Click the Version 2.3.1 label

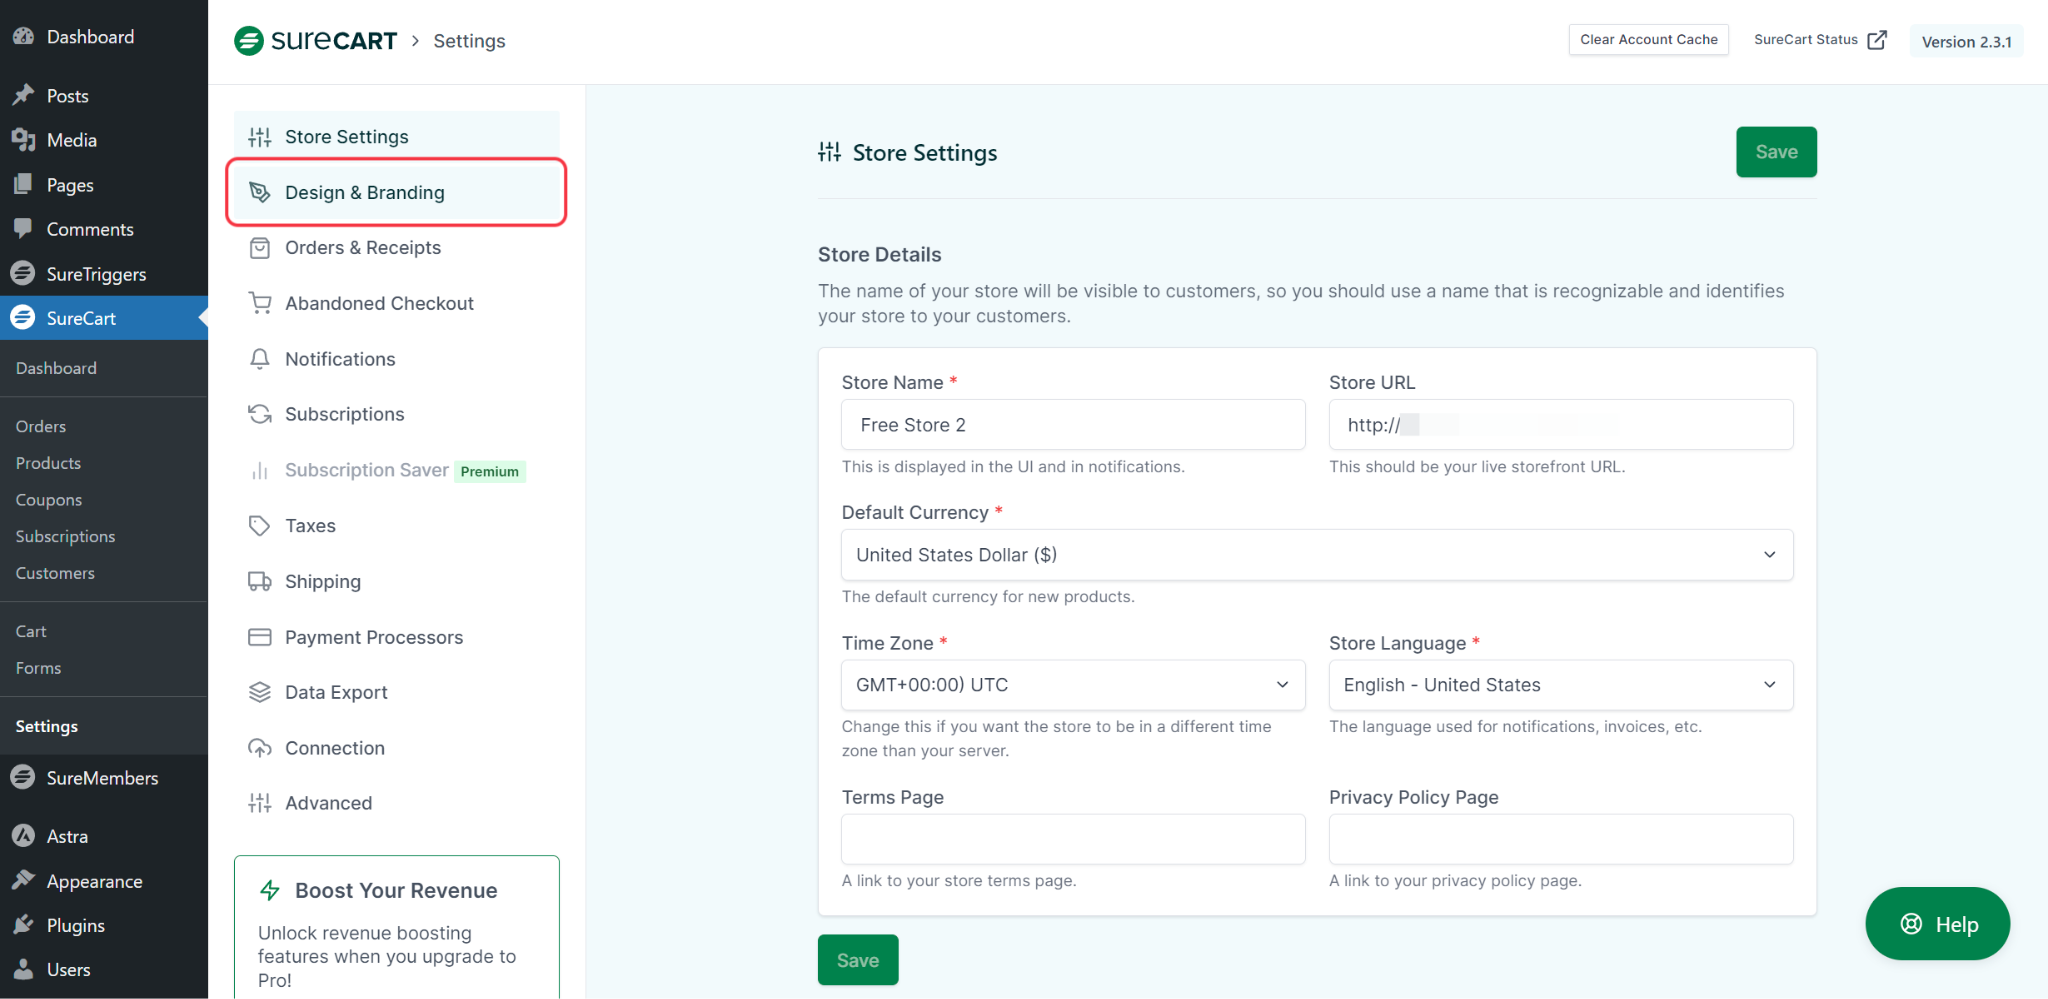tap(1966, 41)
